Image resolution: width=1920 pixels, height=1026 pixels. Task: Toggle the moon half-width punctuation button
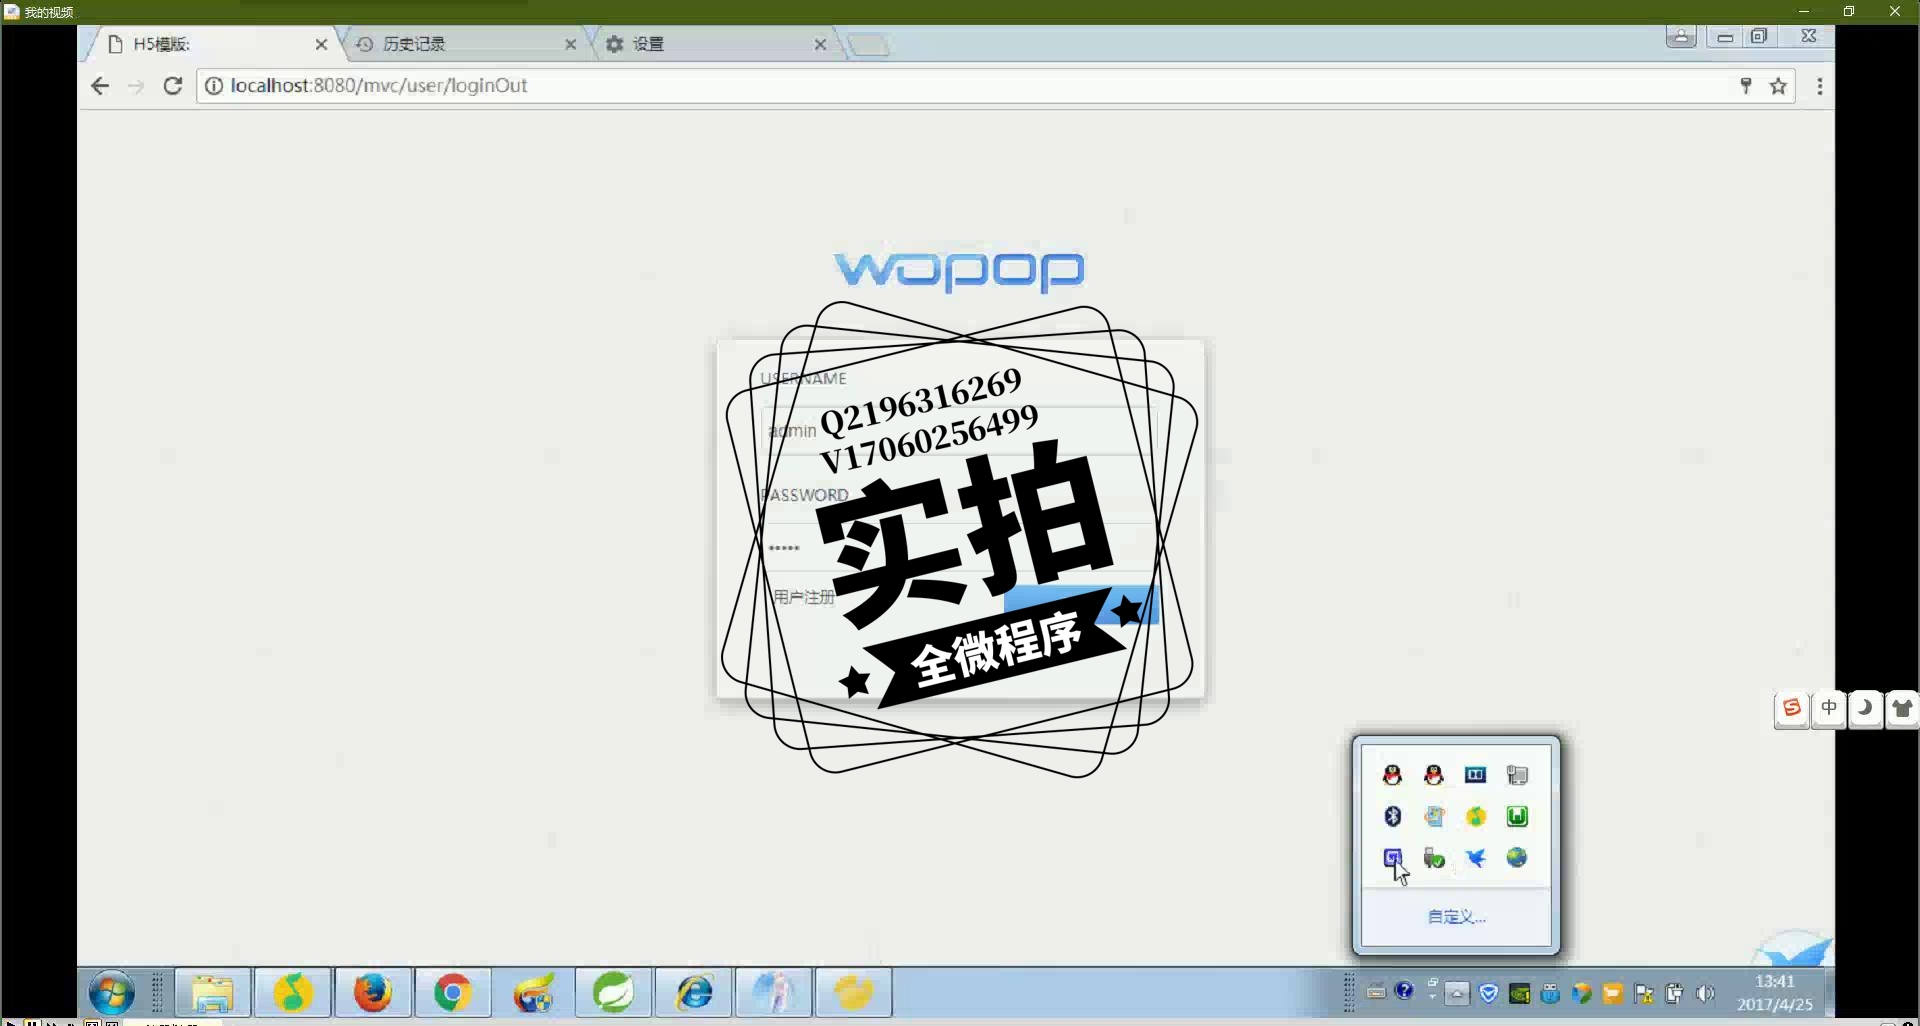1865,708
